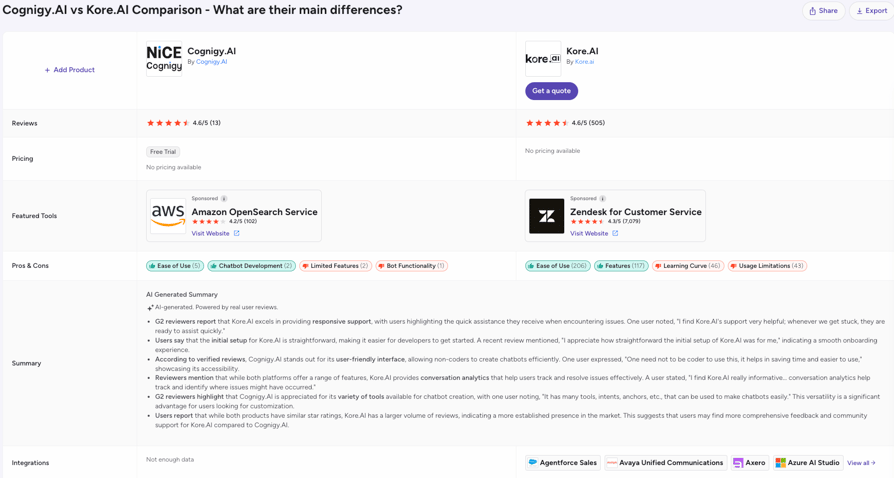Click Reviews row label

(x=25, y=123)
